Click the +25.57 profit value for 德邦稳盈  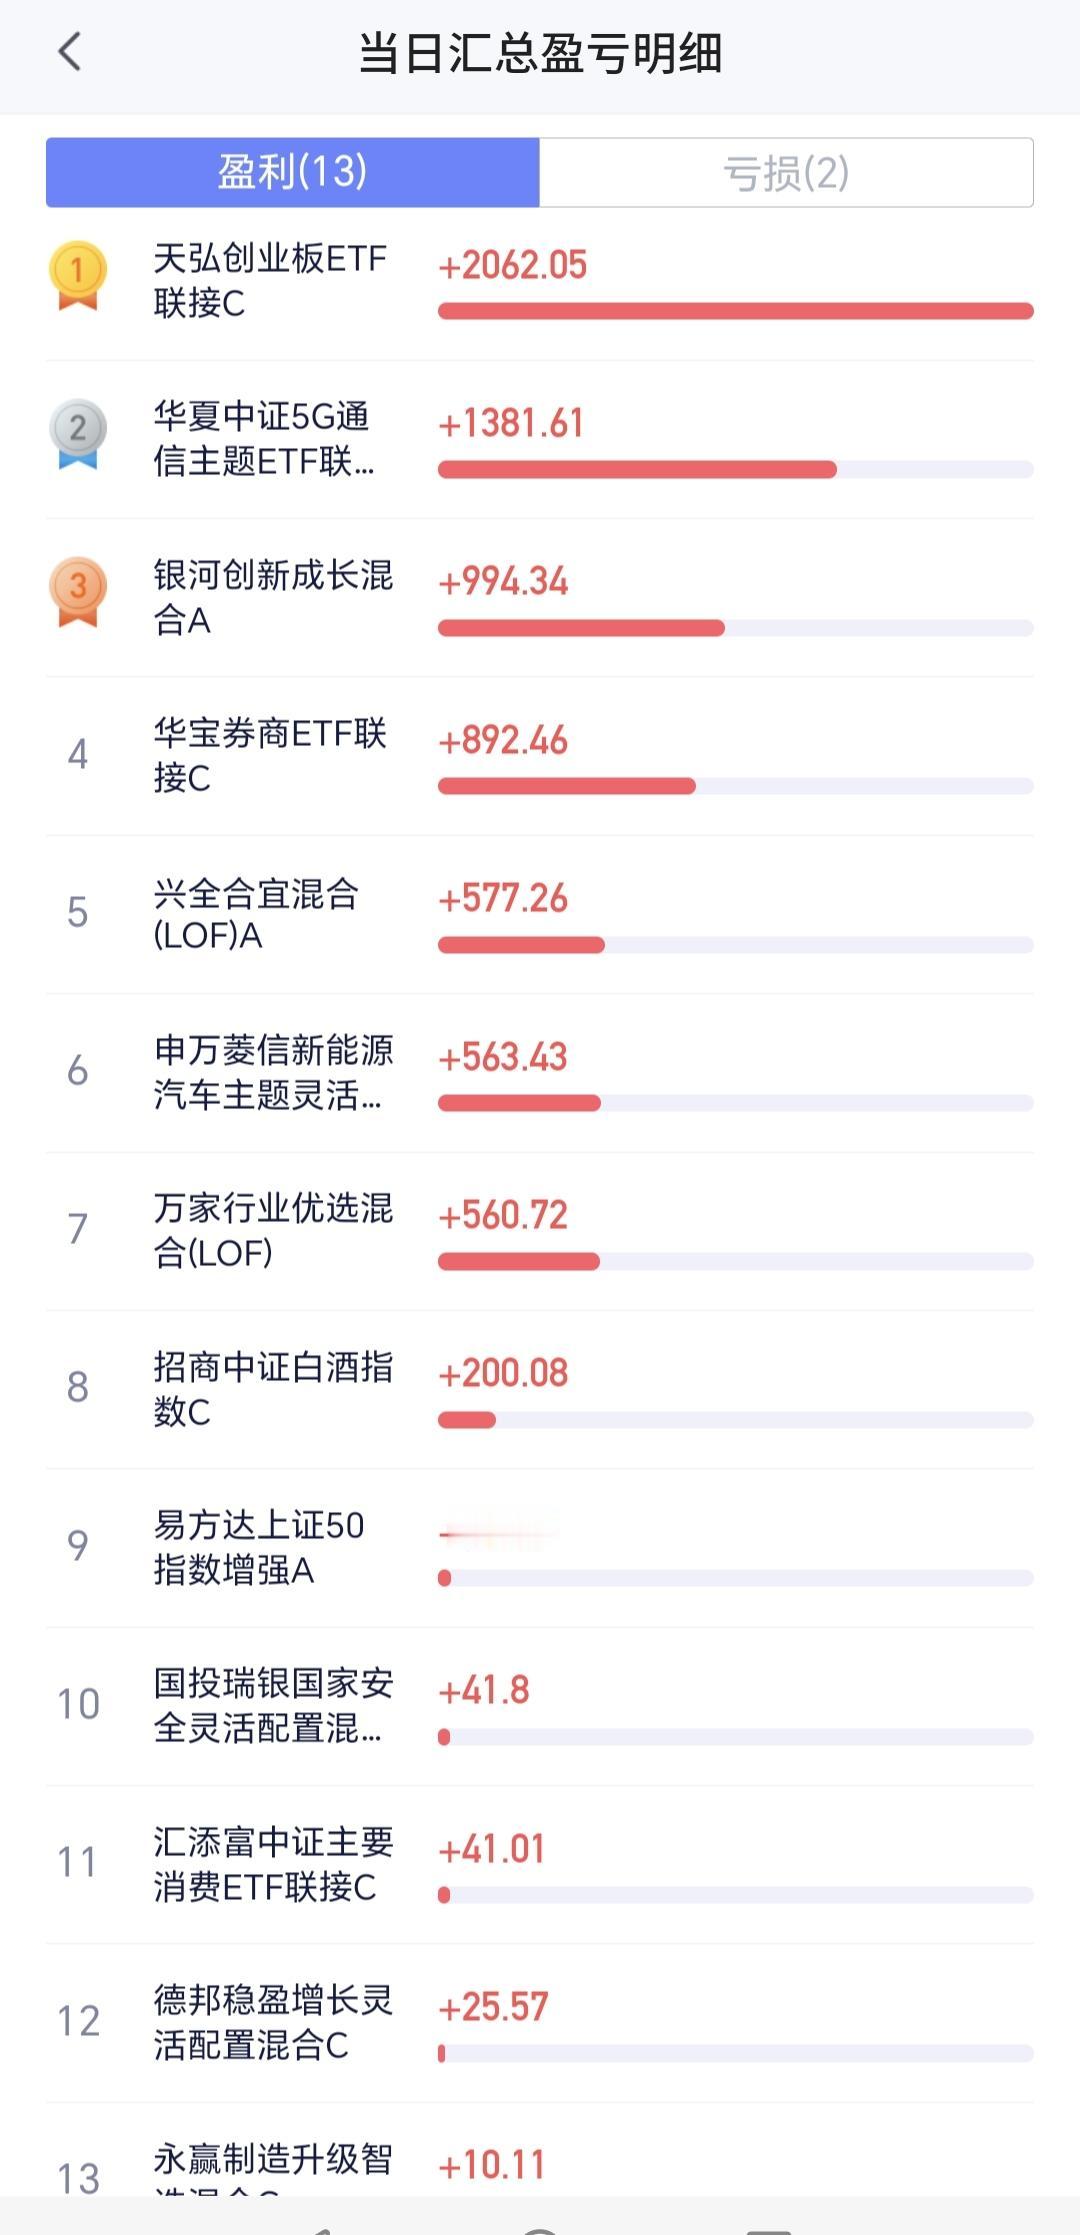pos(493,2006)
